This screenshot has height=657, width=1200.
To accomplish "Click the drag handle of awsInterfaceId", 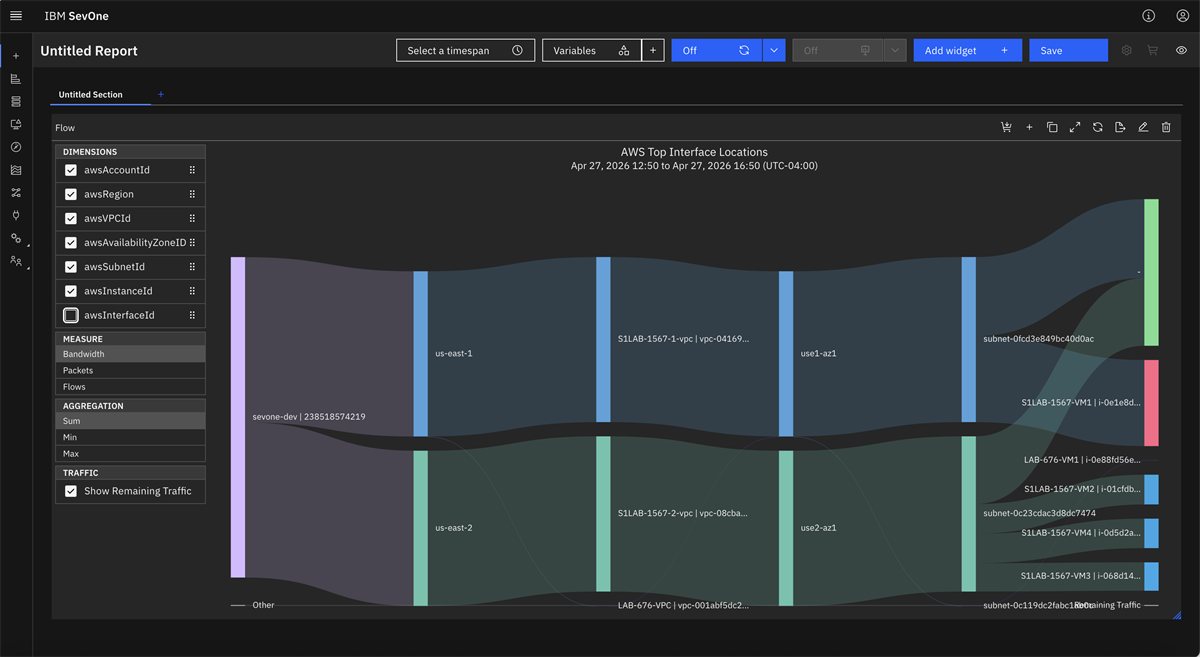I will 192,315.
